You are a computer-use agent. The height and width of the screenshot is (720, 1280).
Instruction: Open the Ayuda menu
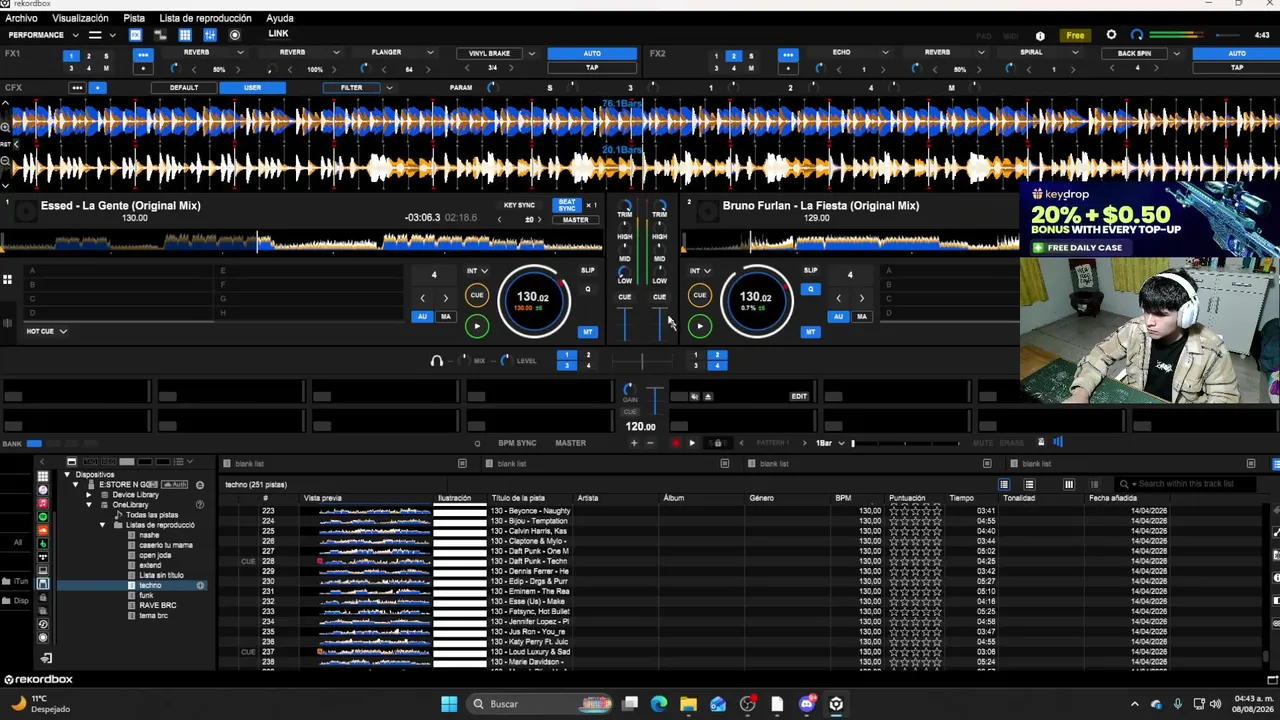click(280, 18)
